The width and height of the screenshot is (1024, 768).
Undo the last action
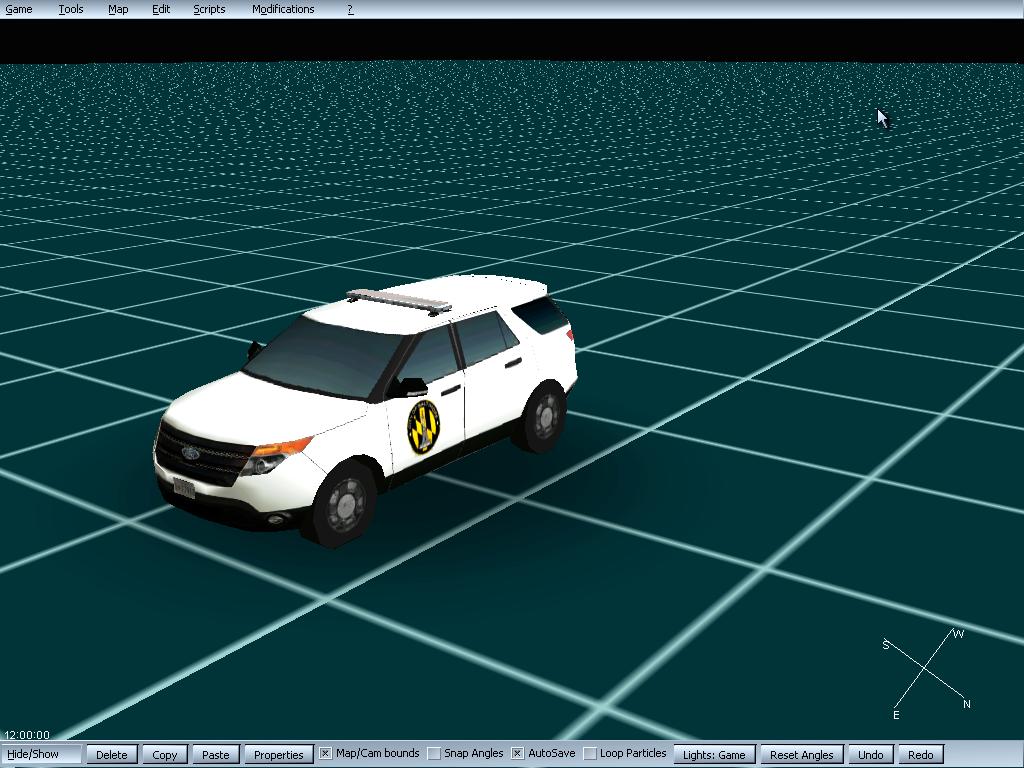[x=870, y=755]
